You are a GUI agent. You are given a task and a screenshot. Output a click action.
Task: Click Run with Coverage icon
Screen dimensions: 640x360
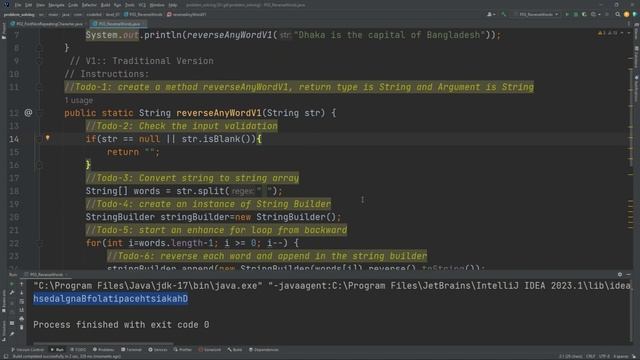tap(584, 14)
